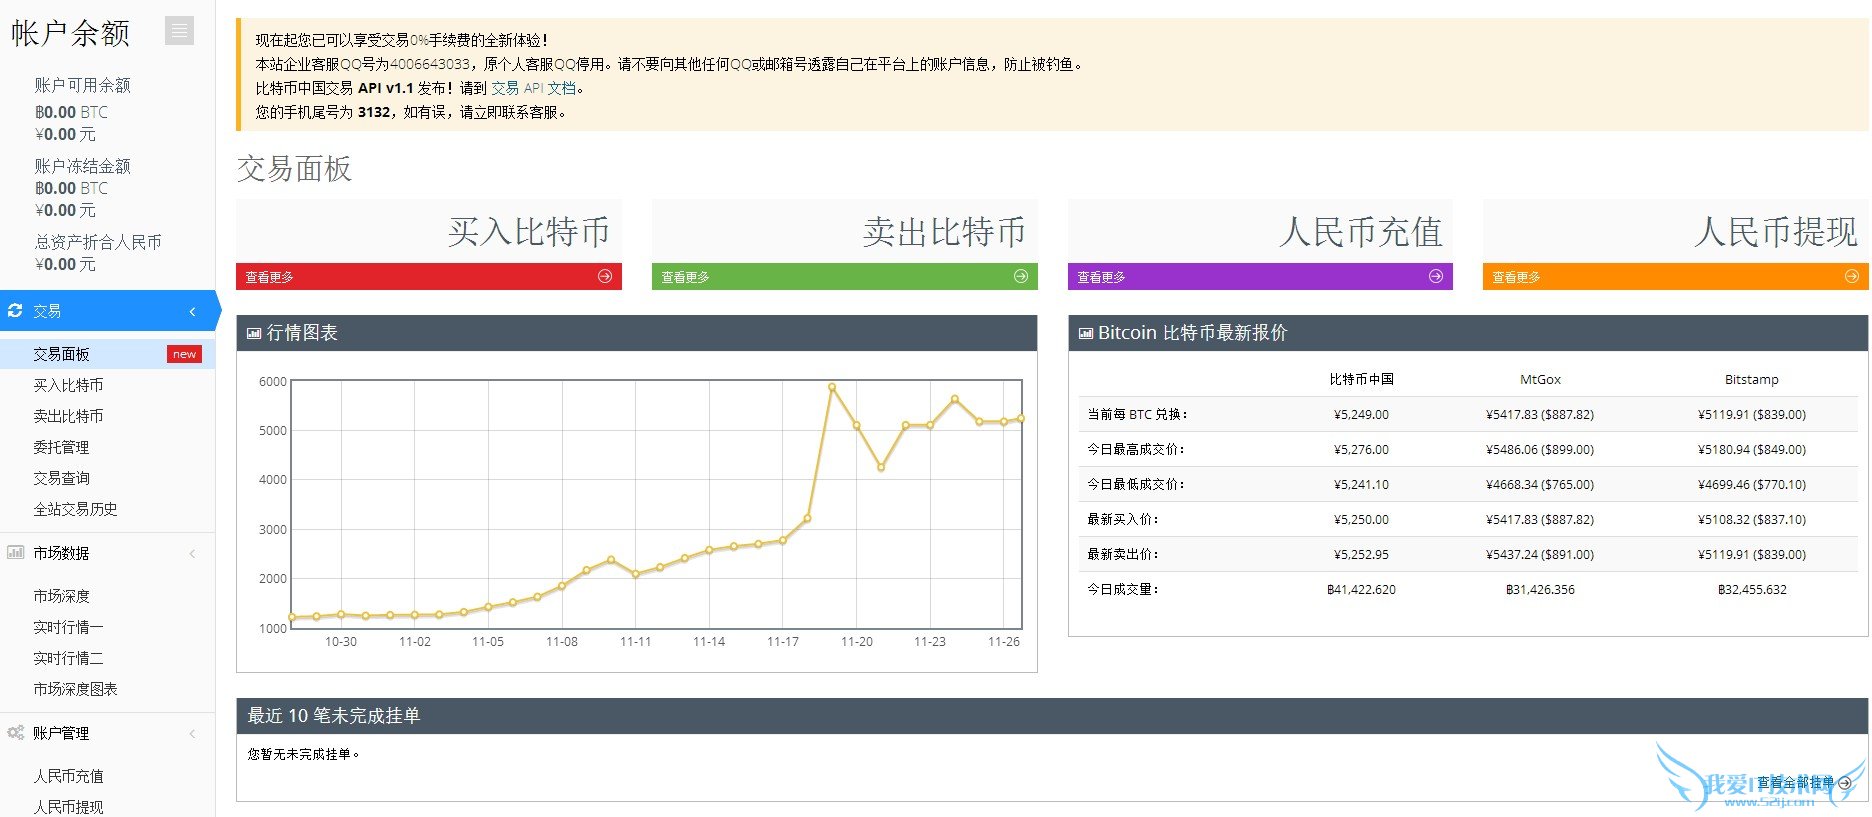Go to 实时行情一 page

[68, 627]
